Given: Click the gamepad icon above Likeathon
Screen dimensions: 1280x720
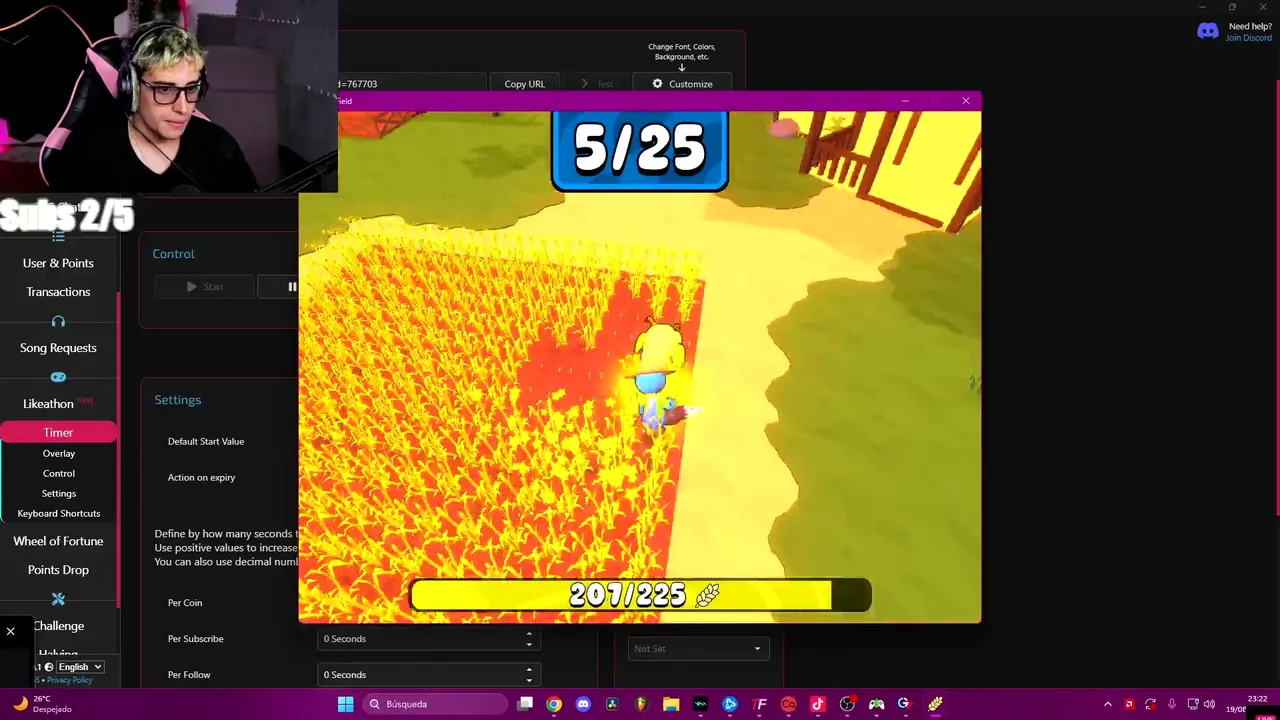Looking at the screenshot, I should click(x=58, y=377).
